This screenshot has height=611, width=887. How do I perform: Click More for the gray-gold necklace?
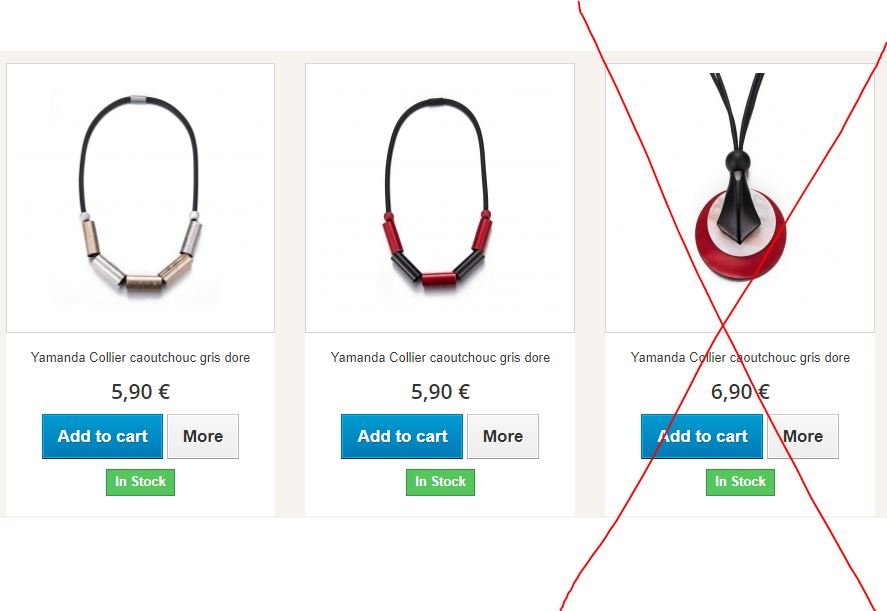click(x=203, y=436)
